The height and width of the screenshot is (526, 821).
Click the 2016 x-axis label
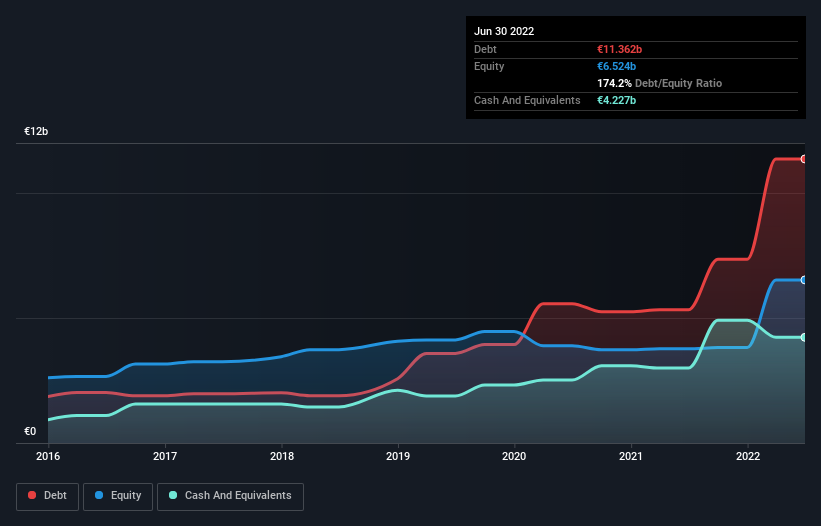point(48,456)
